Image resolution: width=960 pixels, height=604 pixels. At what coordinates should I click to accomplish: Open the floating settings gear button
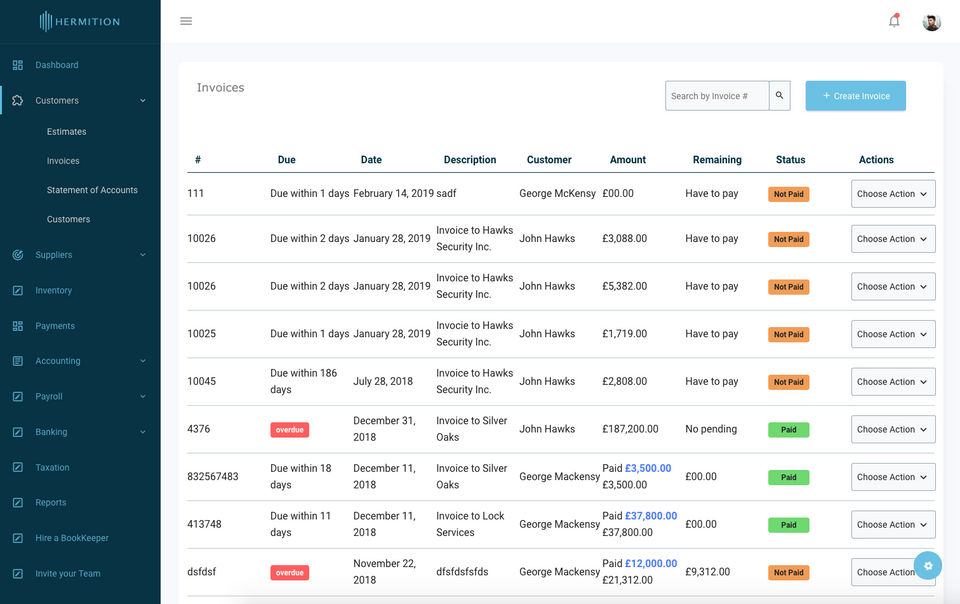coord(928,565)
